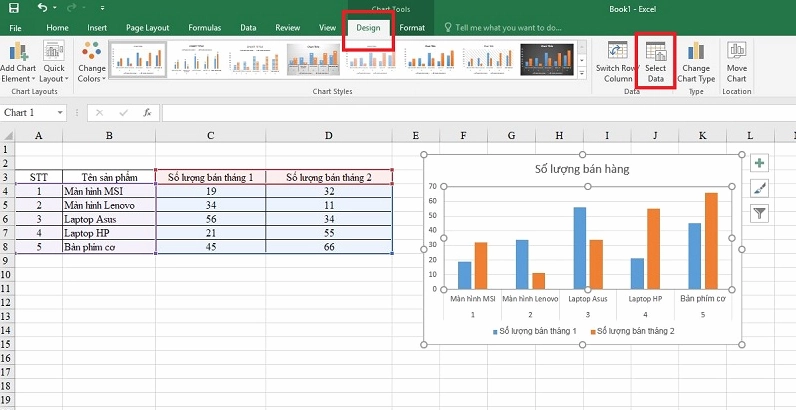796x410 pixels.
Task: Click the Move Chart button
Action: pos(736,62)
